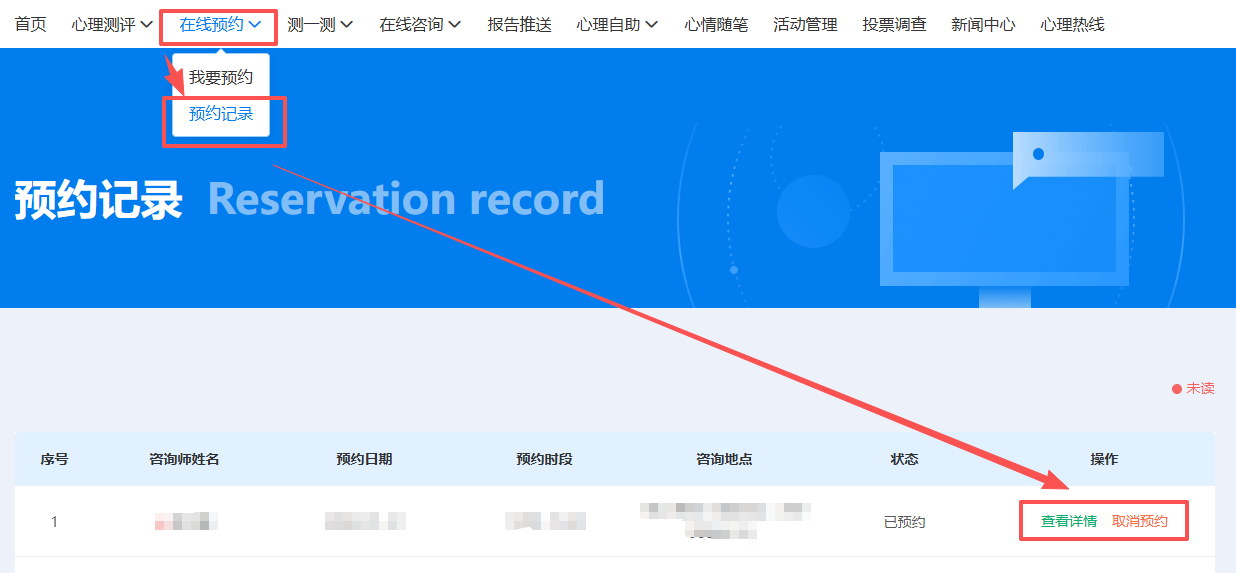Go to 心情随笔 page

716,24
